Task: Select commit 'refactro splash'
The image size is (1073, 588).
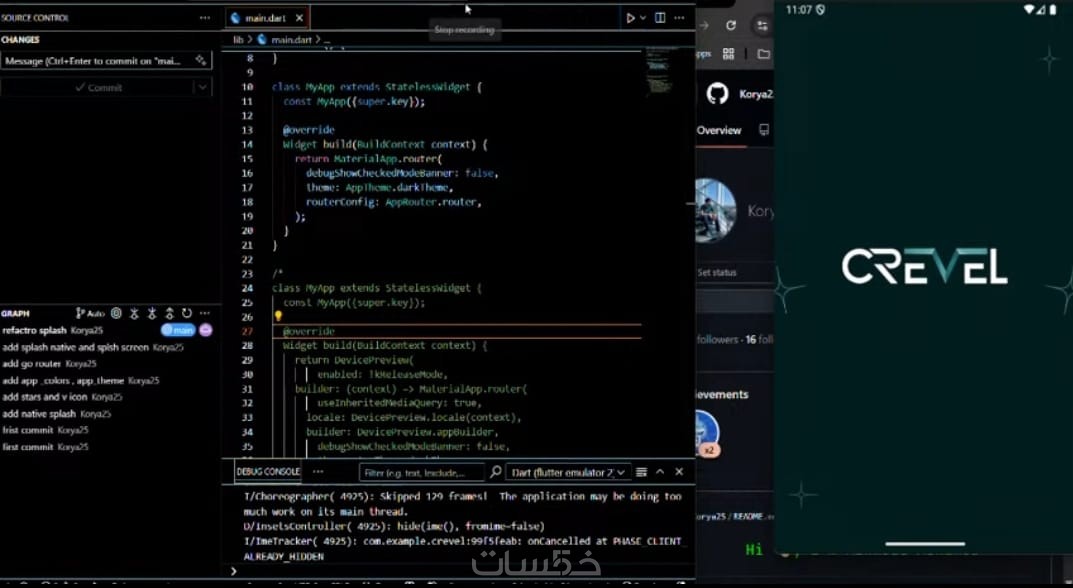Action: (34, 331)
